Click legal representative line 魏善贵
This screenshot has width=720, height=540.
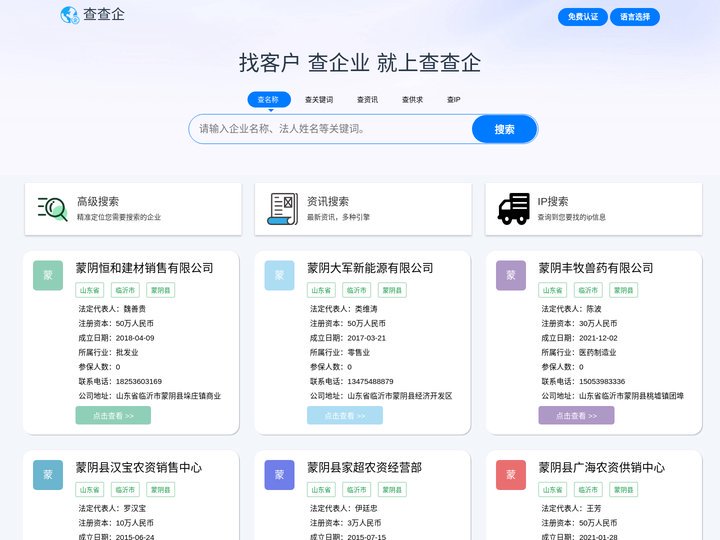(112, 309)
